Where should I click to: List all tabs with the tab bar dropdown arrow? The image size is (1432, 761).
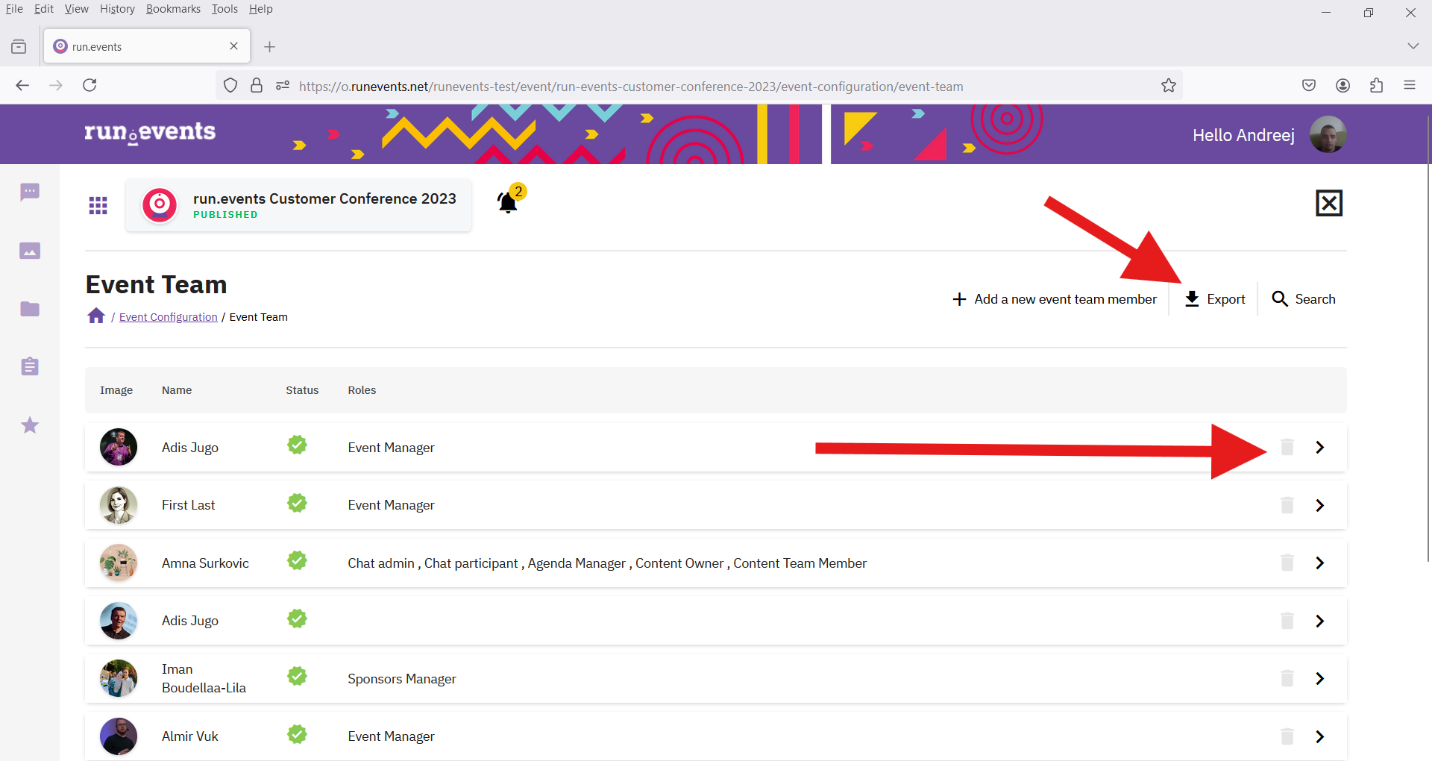pos(1413,46)
